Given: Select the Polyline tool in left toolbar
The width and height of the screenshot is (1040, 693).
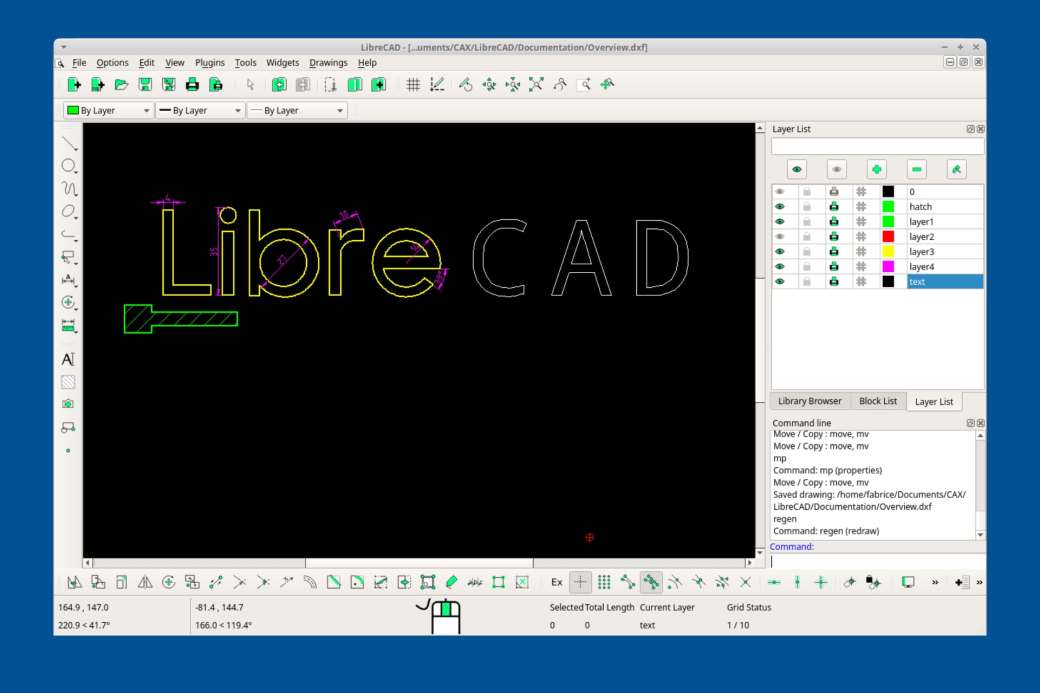Looking at the screenshot, I should point(69,234).
